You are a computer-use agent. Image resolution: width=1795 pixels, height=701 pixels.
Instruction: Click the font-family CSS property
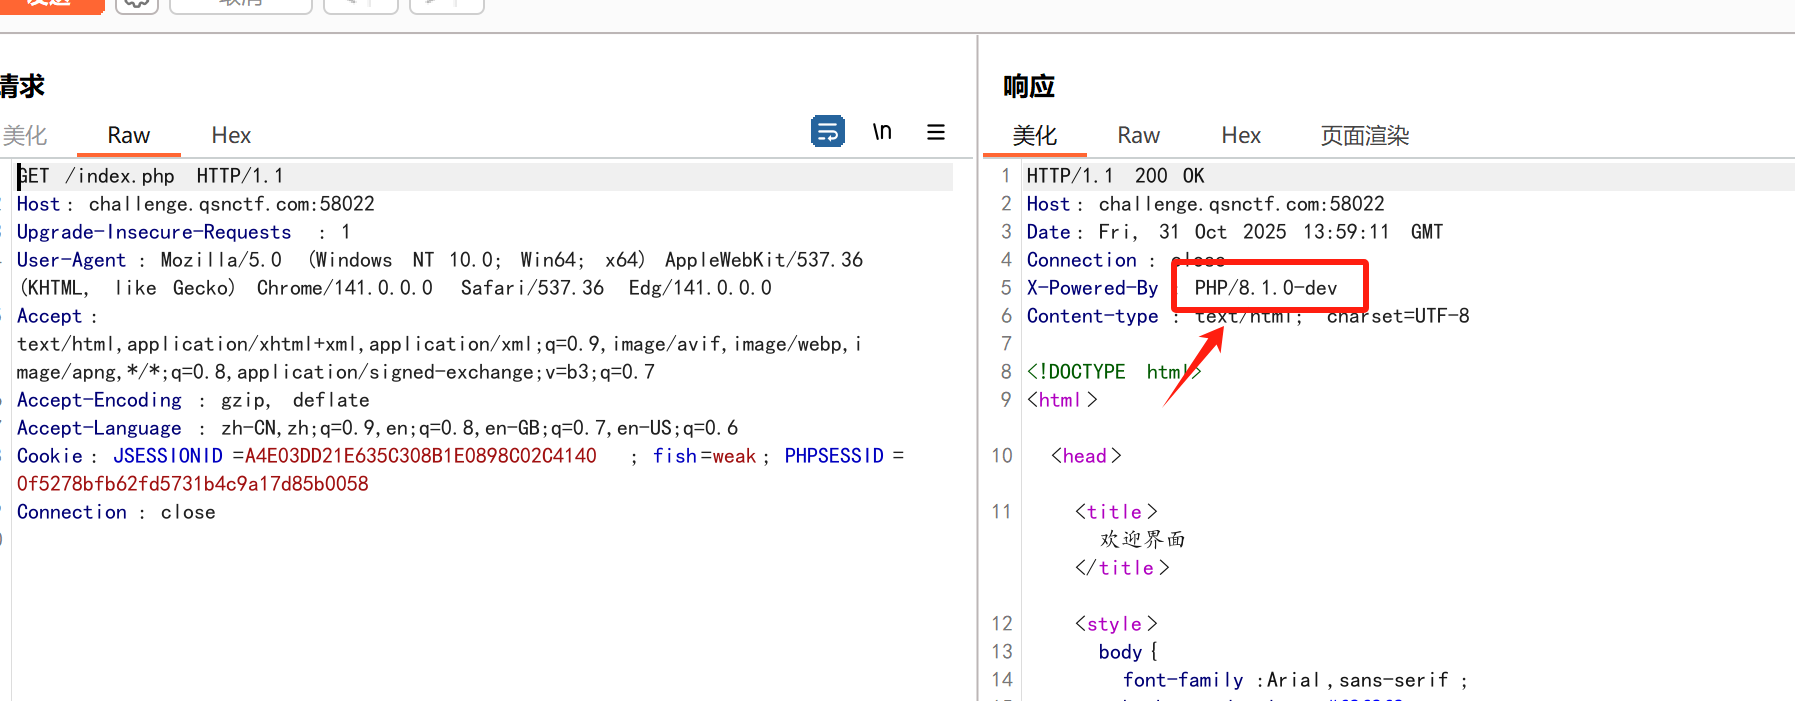(x=1183, y=680)
